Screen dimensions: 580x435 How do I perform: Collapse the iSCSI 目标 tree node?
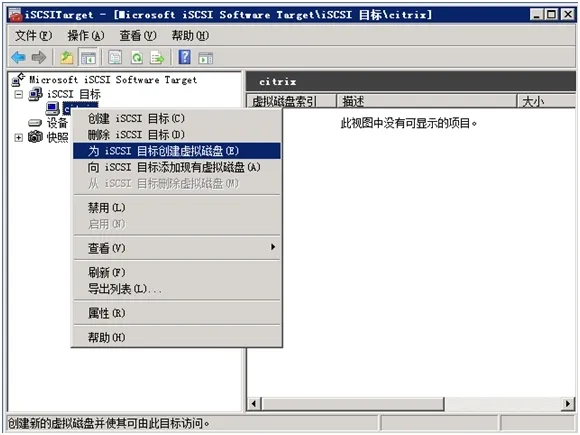click(18, 95)
